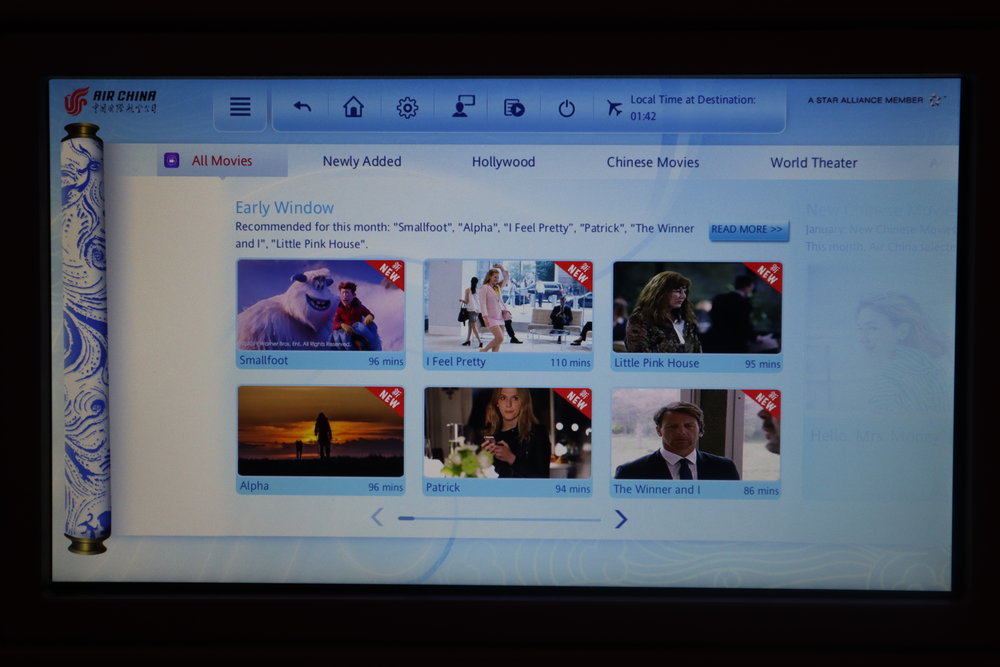
Task: Select the Chinese Movies tab
Action: coord(652,162)
